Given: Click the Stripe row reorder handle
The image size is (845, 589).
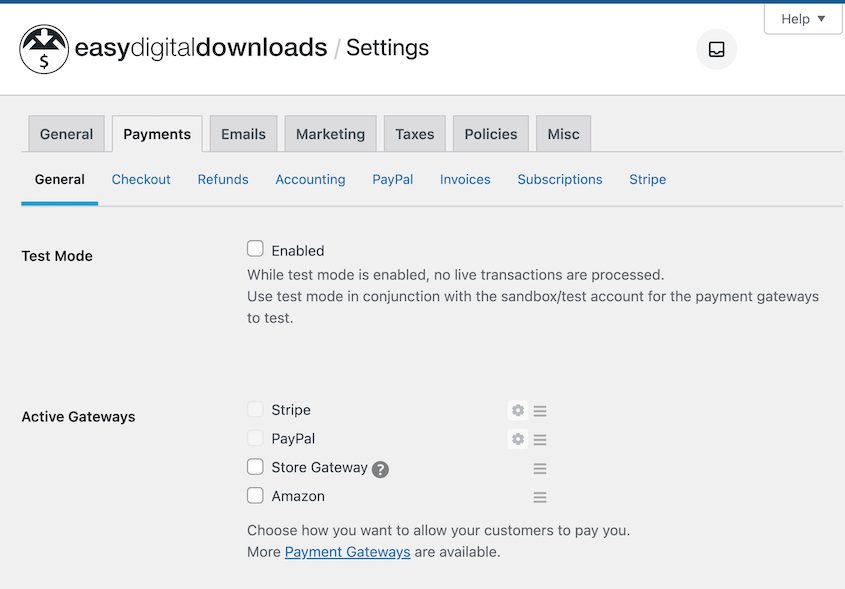Looking at the screenshot, I should point(540,411).
